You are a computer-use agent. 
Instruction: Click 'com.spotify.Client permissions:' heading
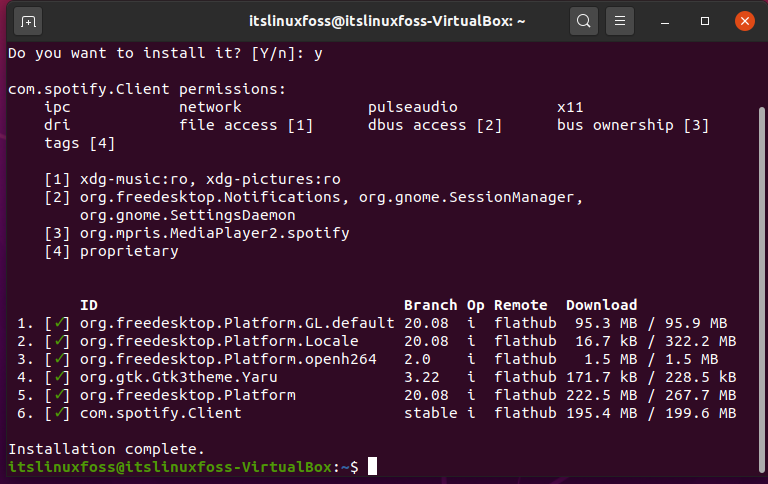pos(147,89)
